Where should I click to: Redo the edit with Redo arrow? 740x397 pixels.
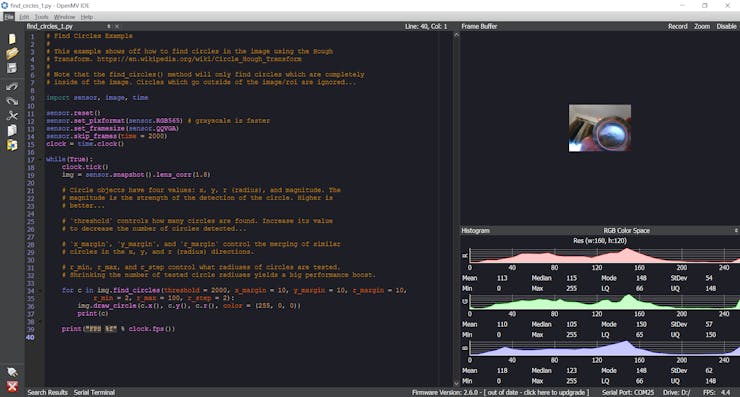[12, 101]
